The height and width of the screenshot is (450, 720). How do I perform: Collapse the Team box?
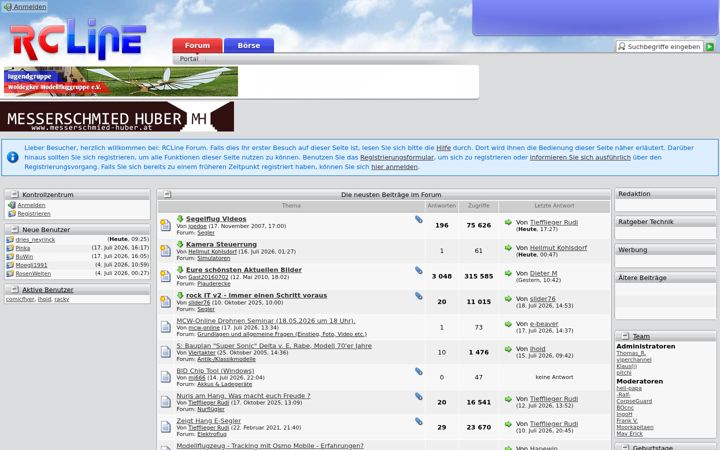point(625,336)
